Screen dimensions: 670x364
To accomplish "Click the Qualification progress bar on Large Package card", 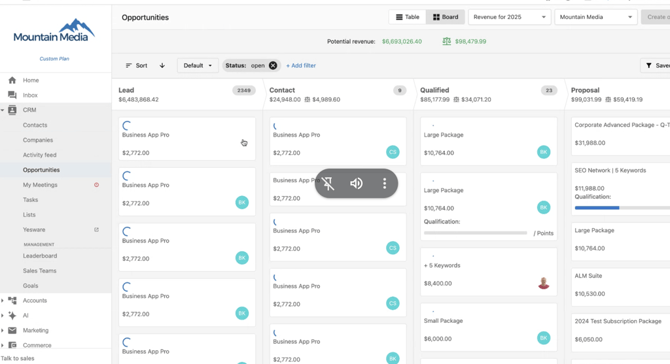I will coord(475,233).
